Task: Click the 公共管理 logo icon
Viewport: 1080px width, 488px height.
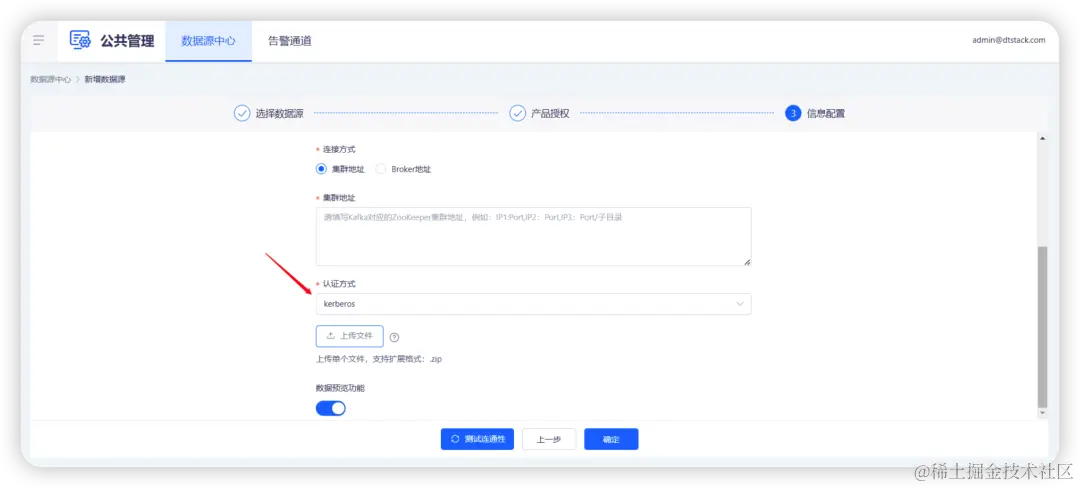Action: (80, 40)
